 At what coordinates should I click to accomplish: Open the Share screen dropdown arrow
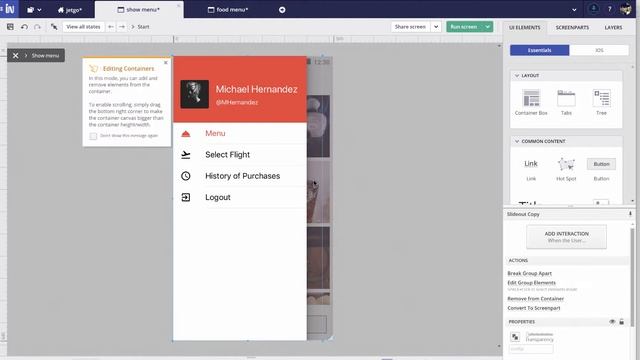pyautogui.click(x=436, y=27)
